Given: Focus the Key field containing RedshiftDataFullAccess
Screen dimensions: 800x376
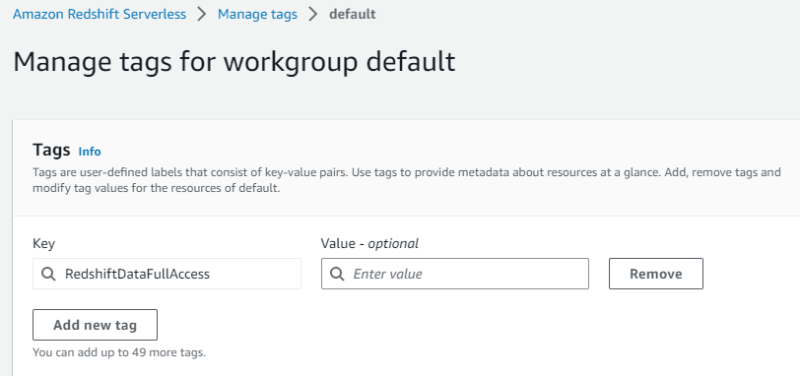Looking at the screenshot, I should 167,274.
